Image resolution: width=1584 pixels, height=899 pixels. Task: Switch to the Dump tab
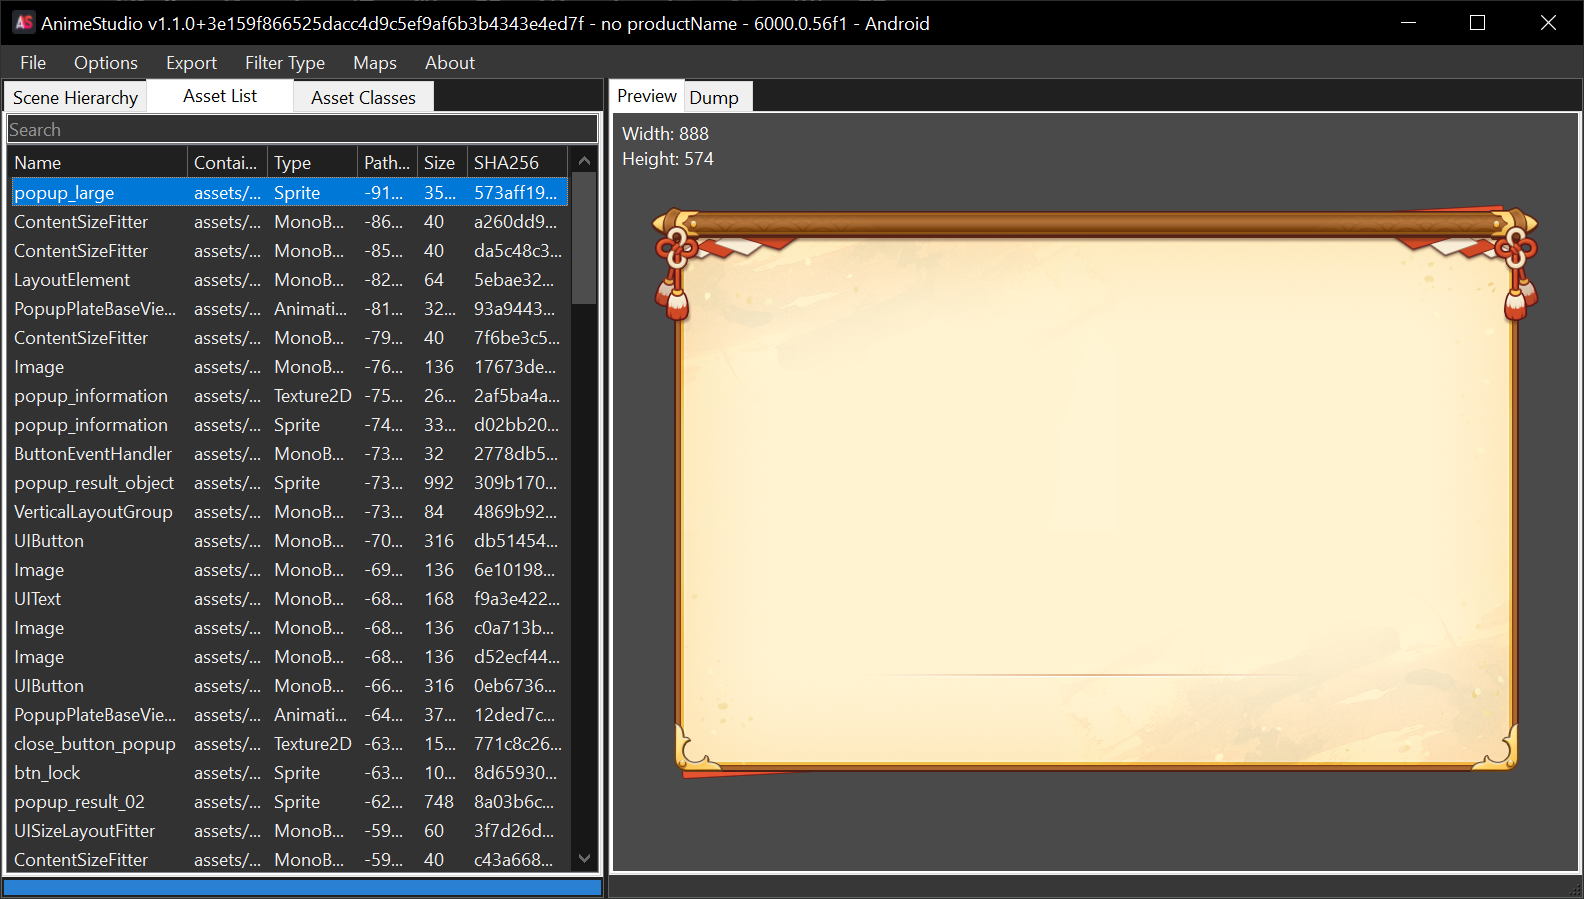click(x=714, y=98)
